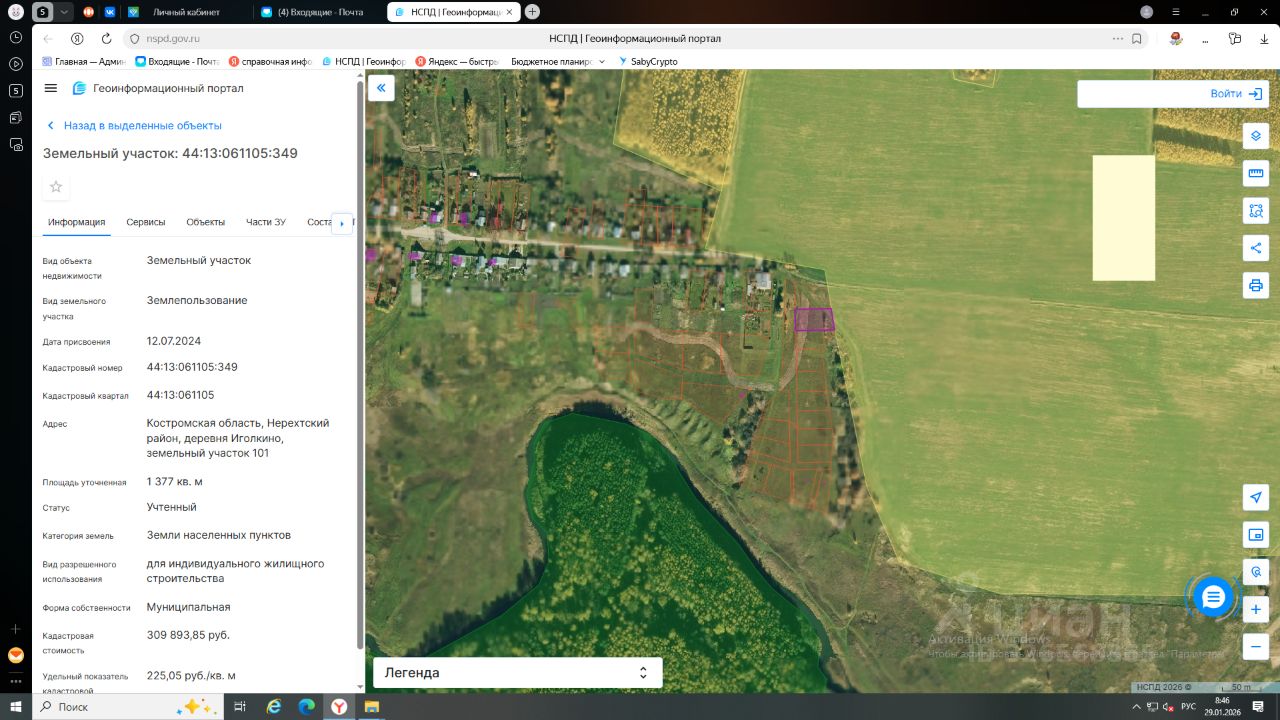Viewport: 1280px width, 720px height.
Task: Show hidden tray icons arrow
Action: [x=1137, y=707]
